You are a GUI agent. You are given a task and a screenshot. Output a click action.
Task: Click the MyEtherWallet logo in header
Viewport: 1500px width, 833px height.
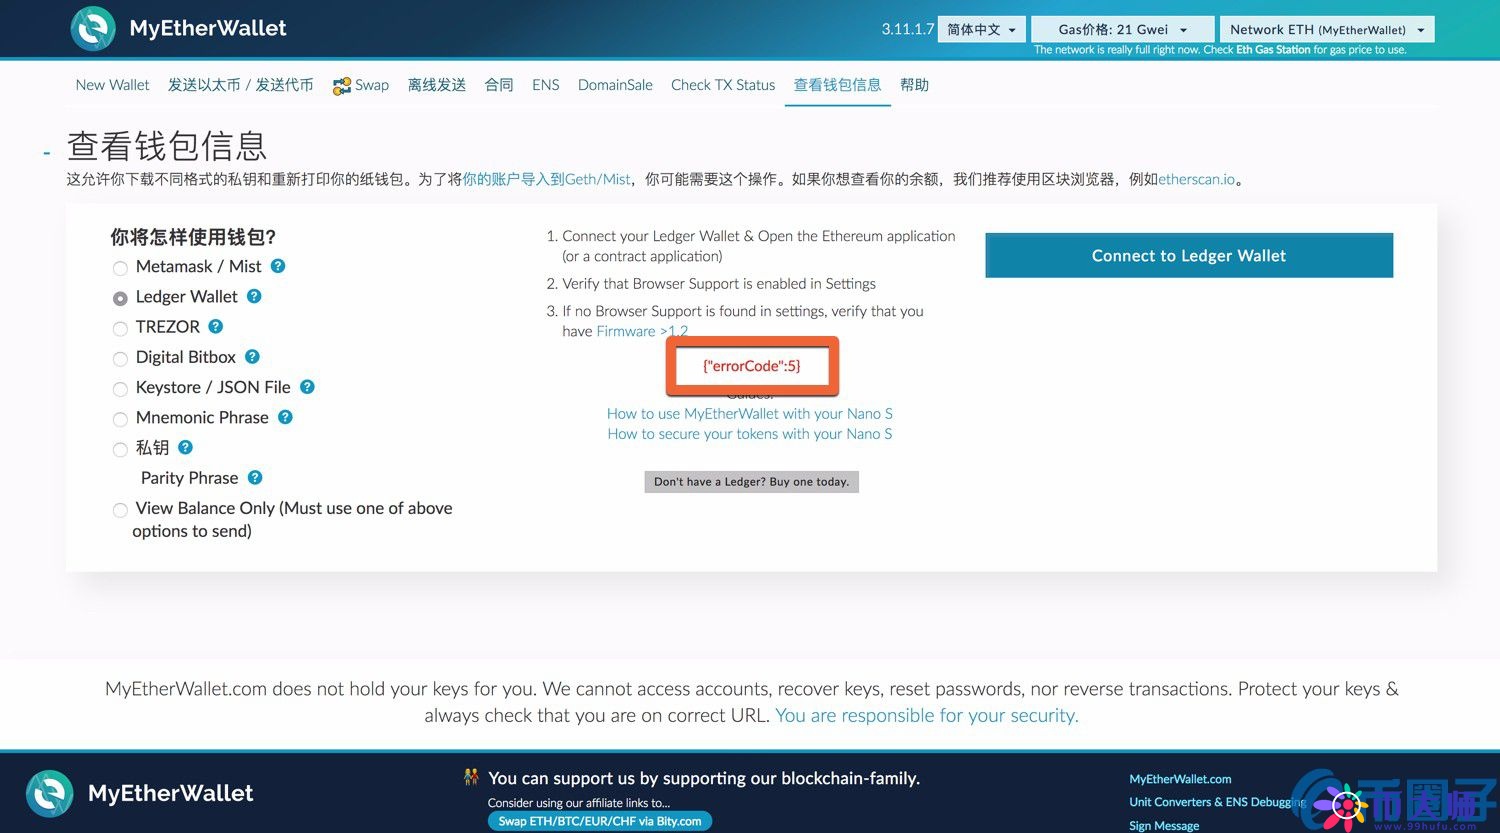[178, 28]
